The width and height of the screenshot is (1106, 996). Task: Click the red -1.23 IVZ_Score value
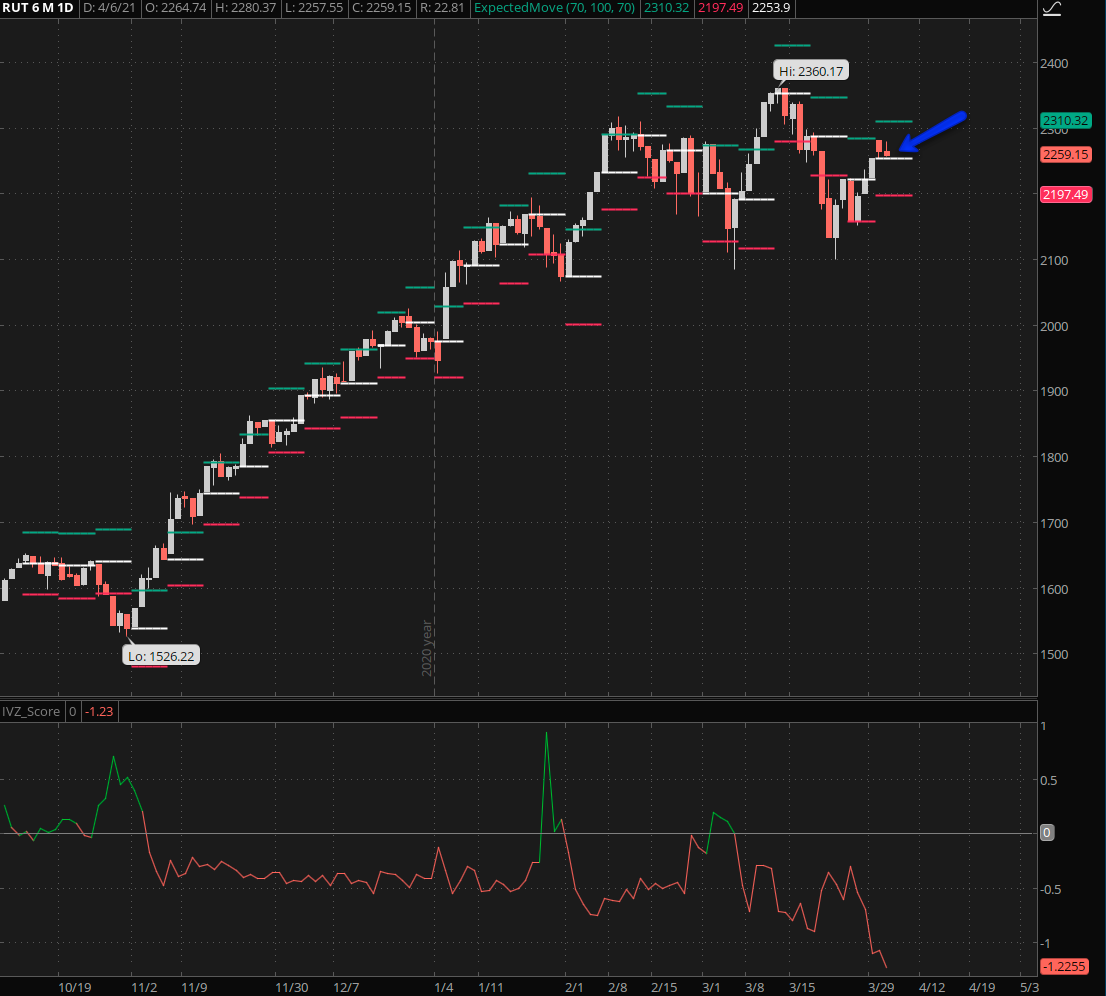pos(97,712)
